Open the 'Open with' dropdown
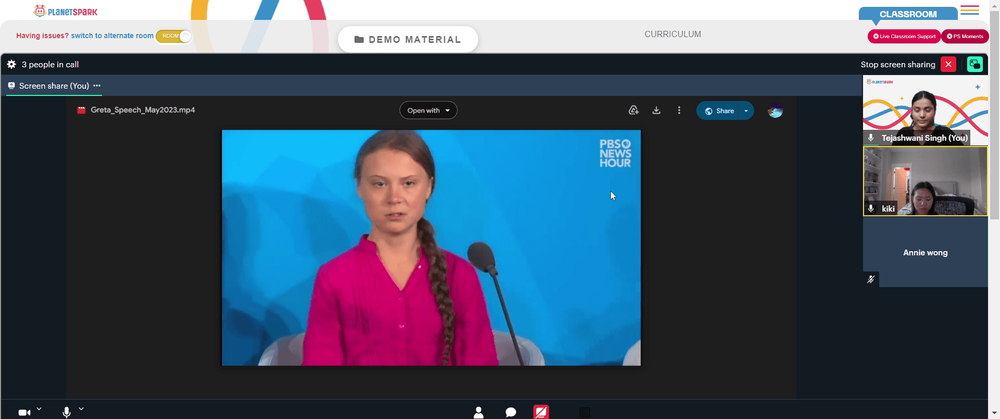The image size is (1000, 419). coord(429,110)
